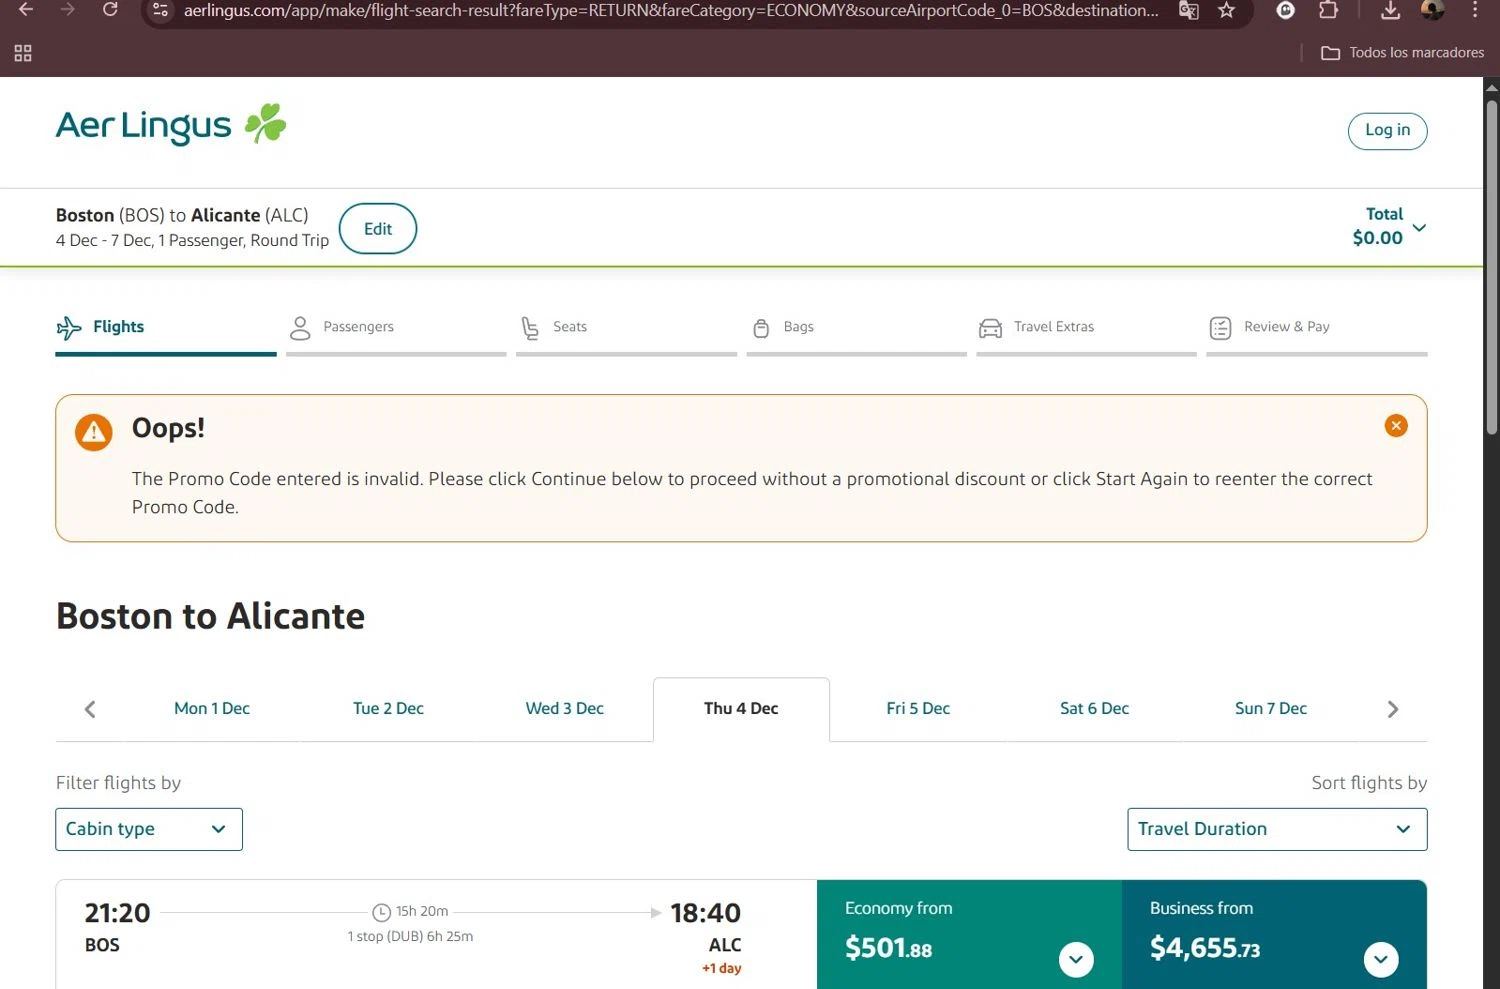Viewport: 1500px width, 989px height.
Task: Expand the Total price chevron
Action: click(1418, 228)
